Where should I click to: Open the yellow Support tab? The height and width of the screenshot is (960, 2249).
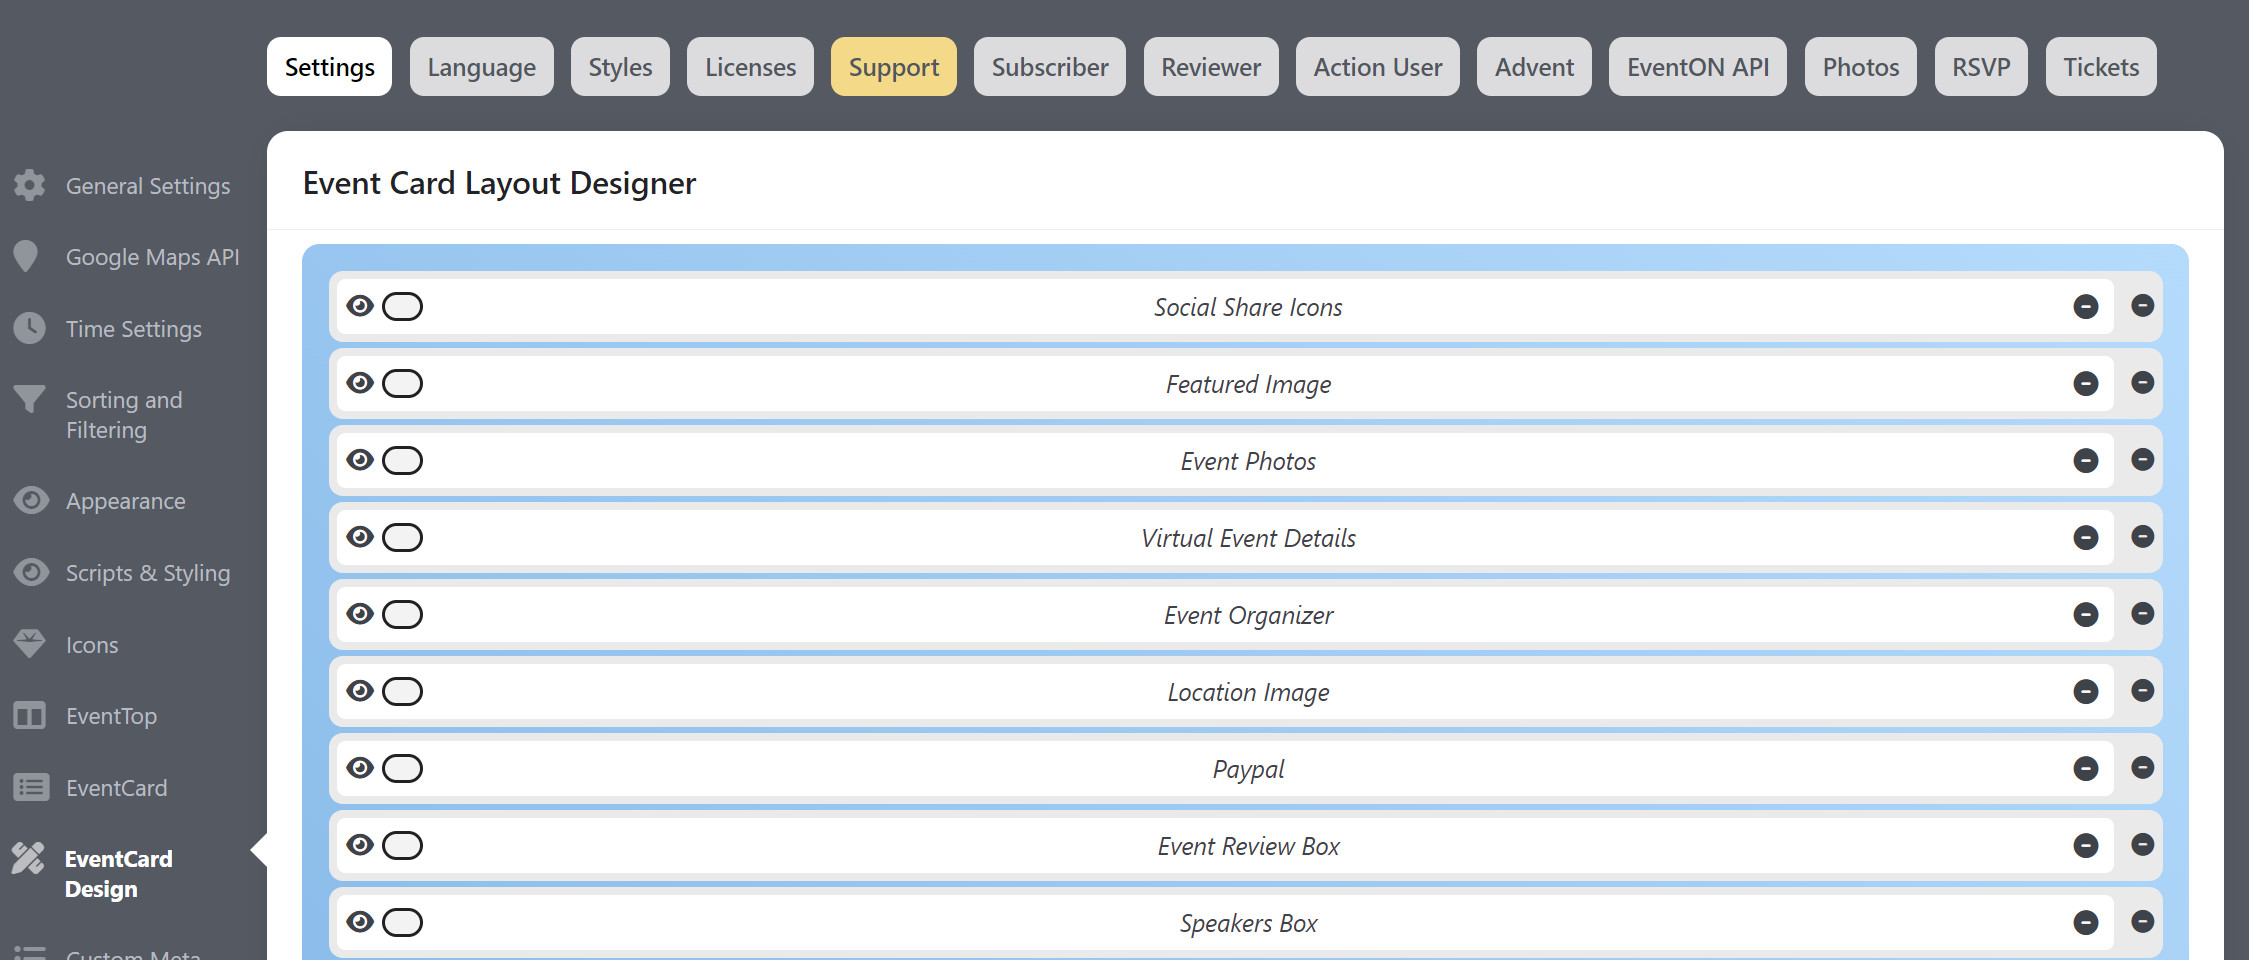click(894, 67)
